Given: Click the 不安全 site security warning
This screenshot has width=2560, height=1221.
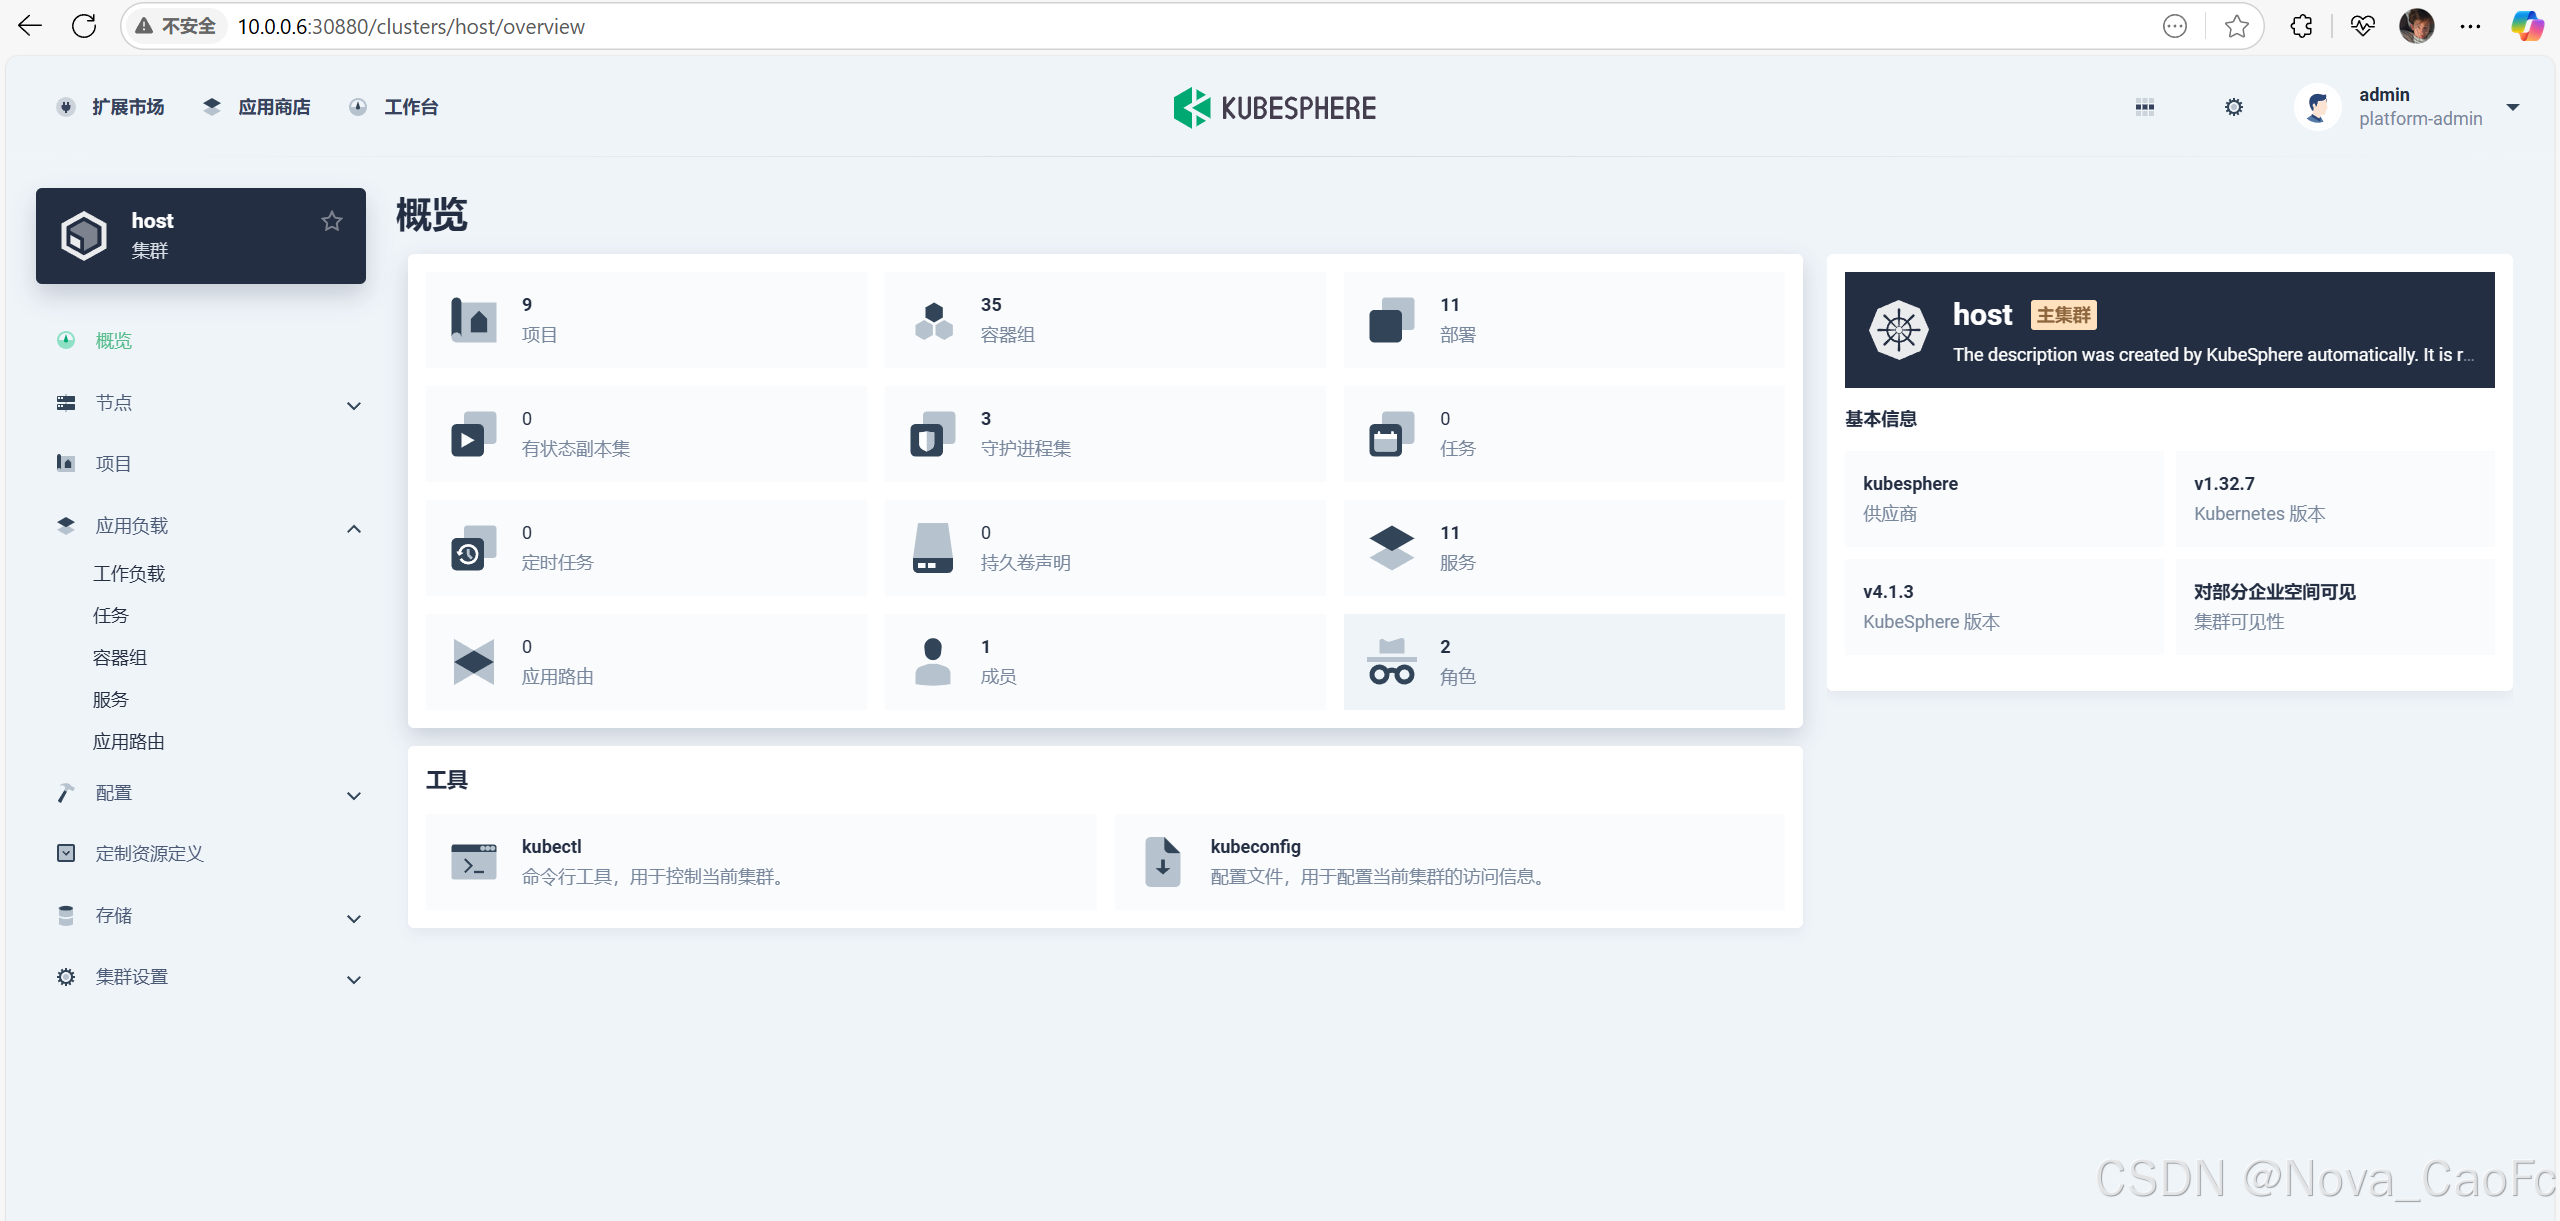Looking at the screenshot, I should click(175, 26).
